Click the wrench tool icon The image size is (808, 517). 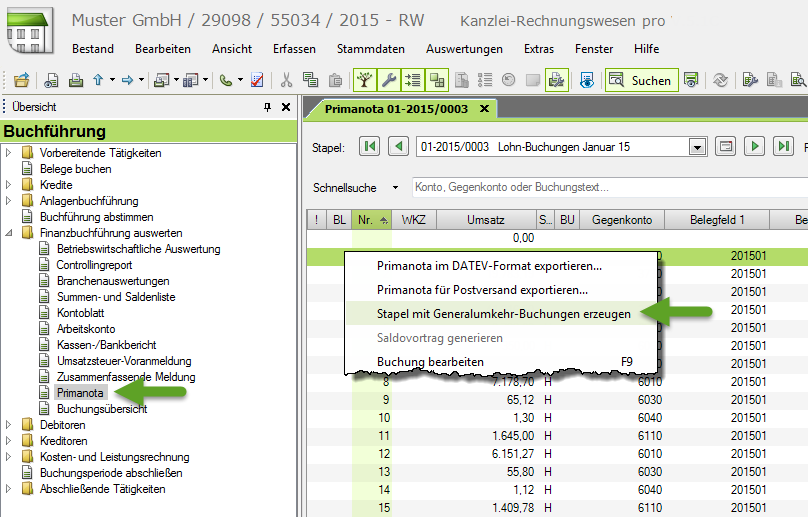tap(389, 80)
